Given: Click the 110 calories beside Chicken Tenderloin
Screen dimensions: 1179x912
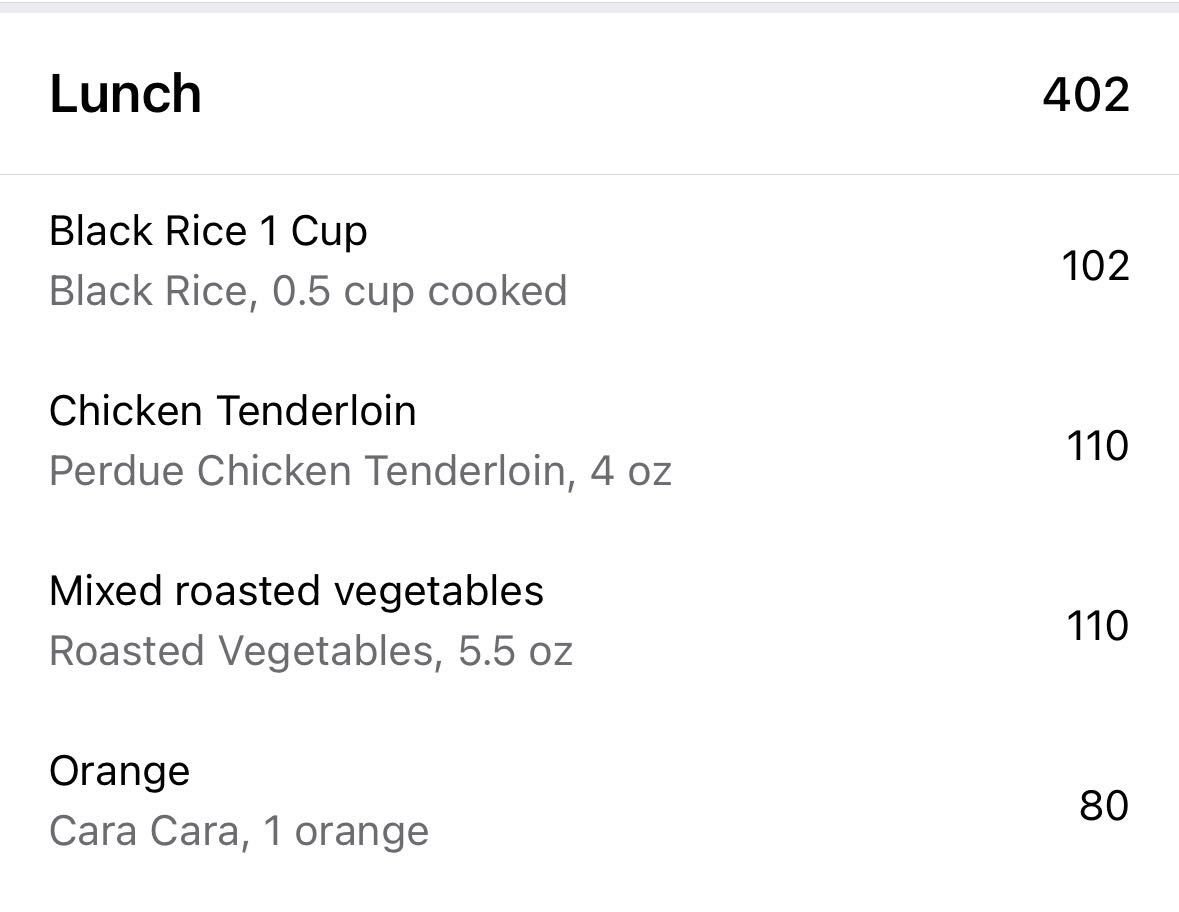Looking at the screenshot, I should [x=1097, y=445].
